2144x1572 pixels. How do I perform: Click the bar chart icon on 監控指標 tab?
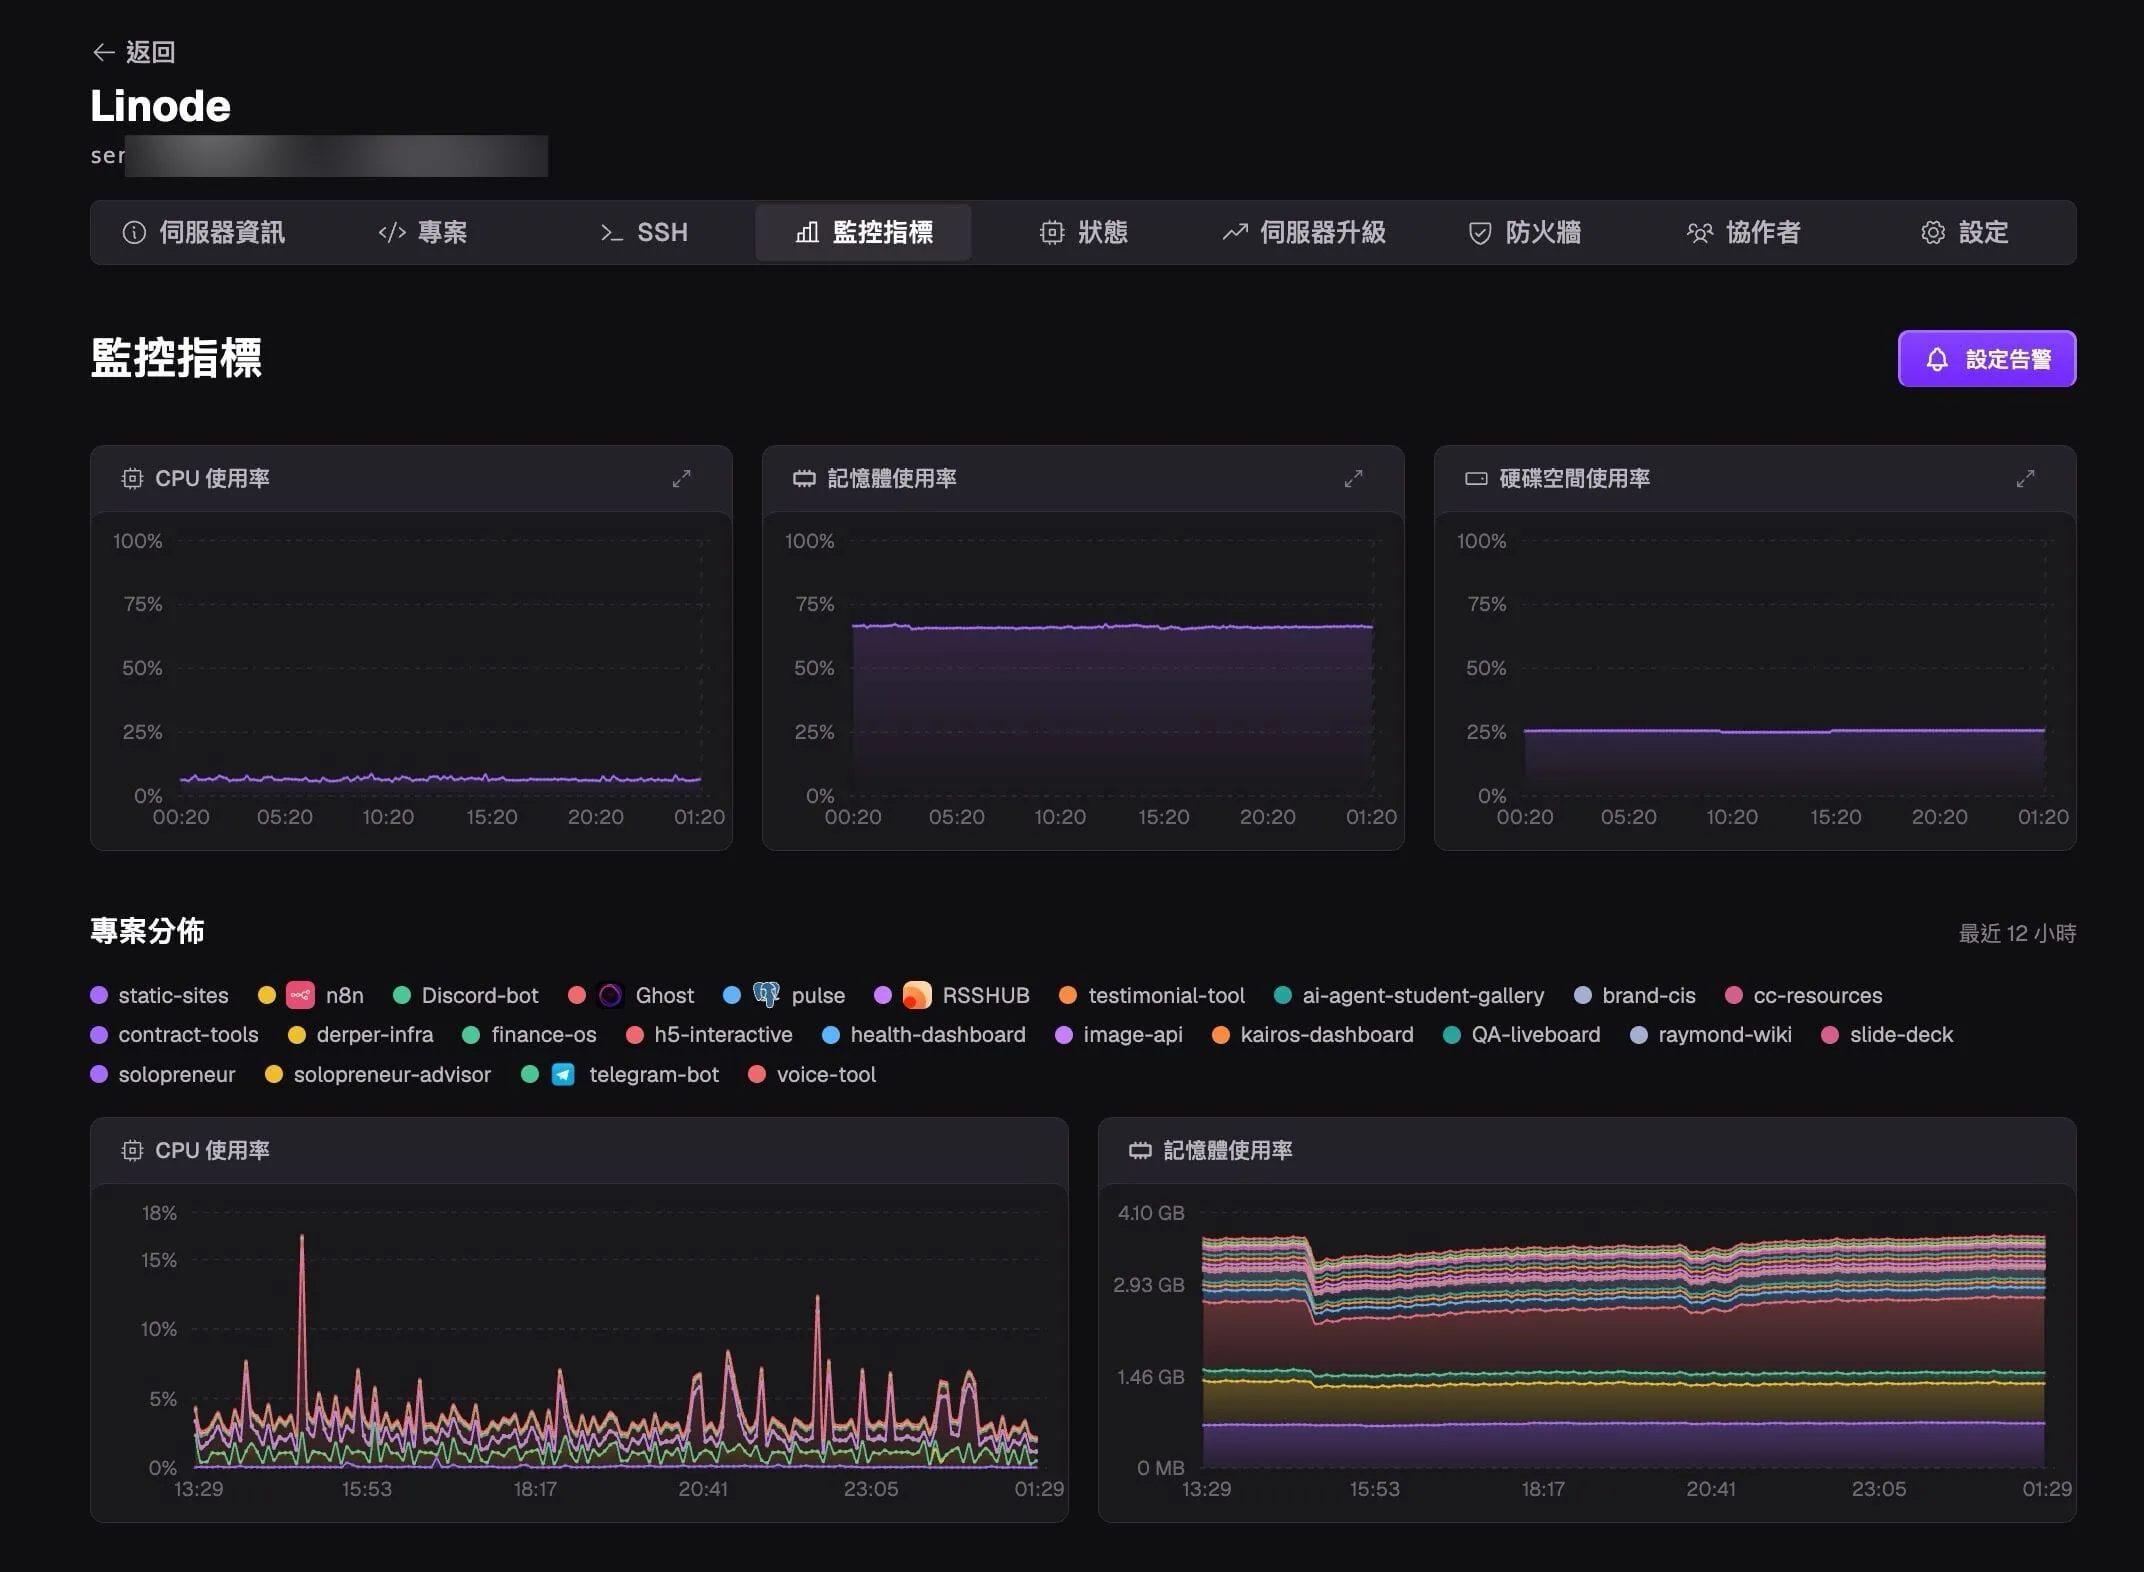point(807,232)
